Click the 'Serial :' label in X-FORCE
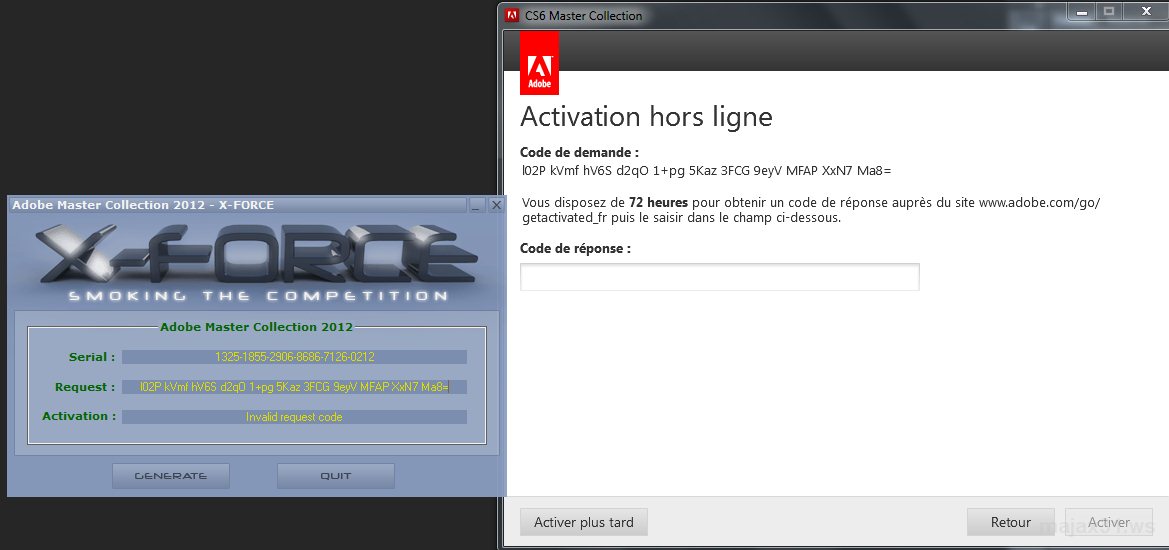This screenshot has width=1169, height=550. point(92,357)
